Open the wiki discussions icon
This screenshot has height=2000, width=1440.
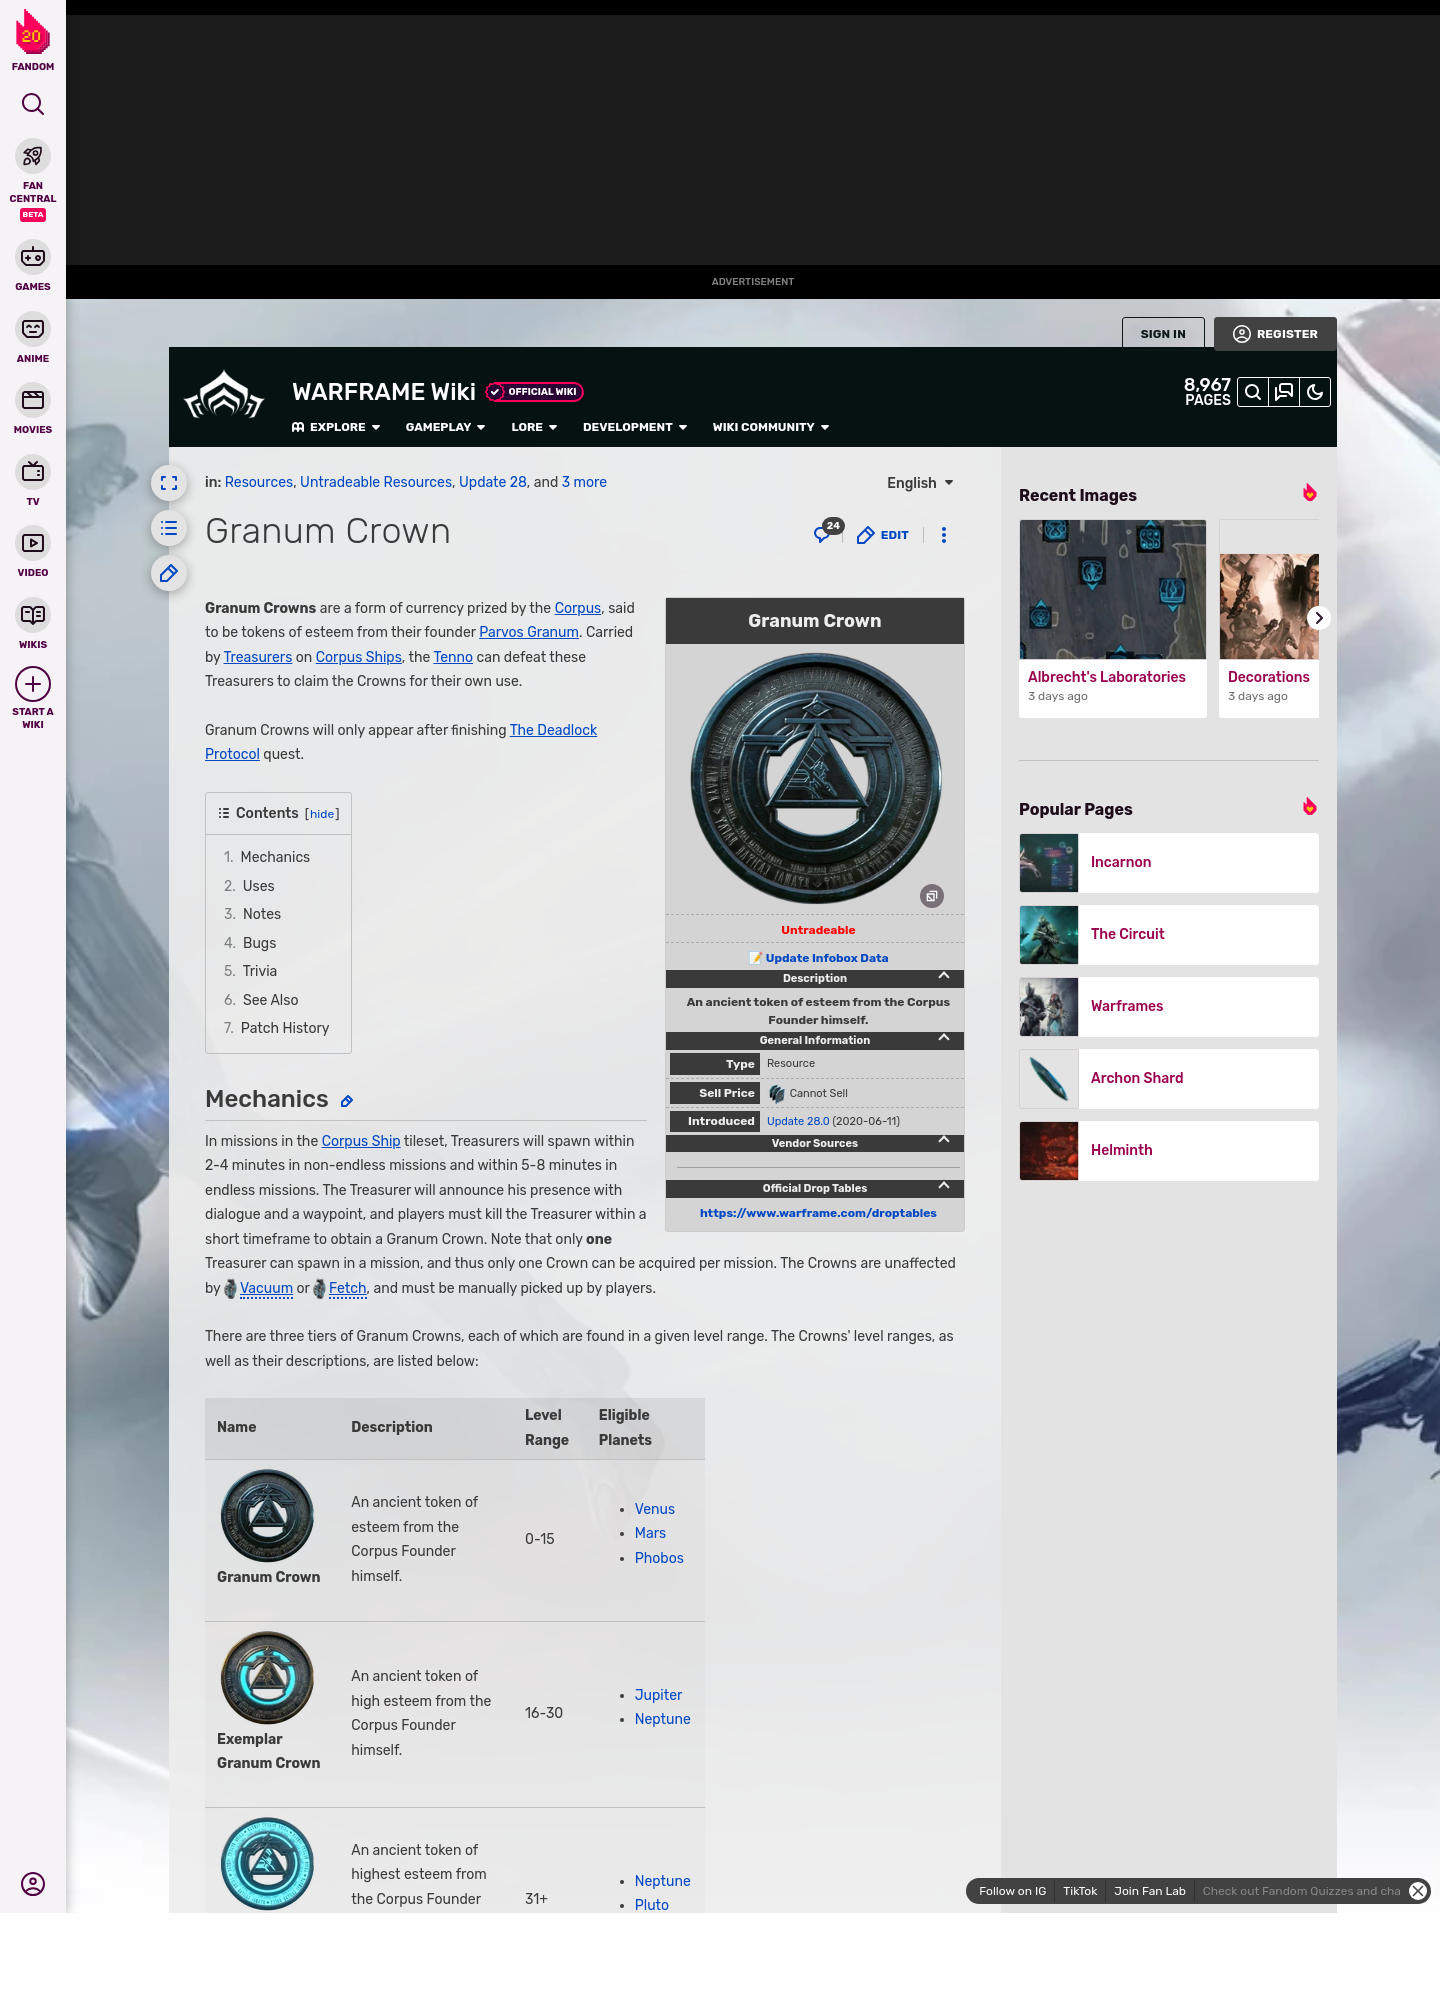[1284, 392]
